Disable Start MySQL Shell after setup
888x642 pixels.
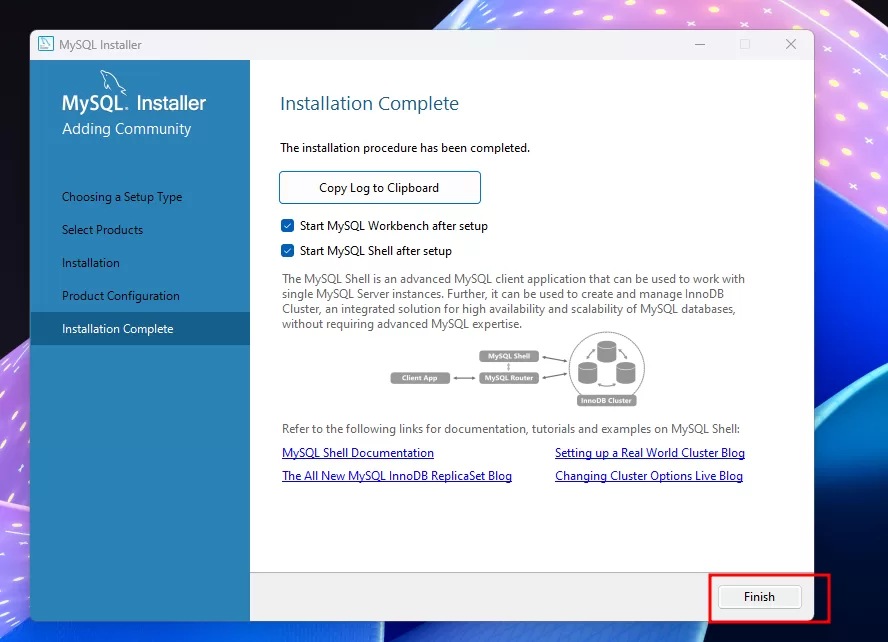click(288, 251)
